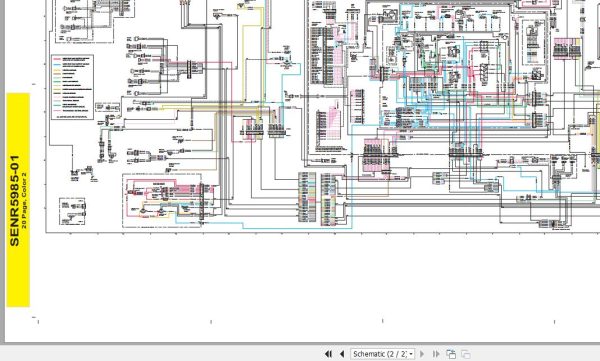
Task: Click the grayed-out next view icon
Action: 466,354
